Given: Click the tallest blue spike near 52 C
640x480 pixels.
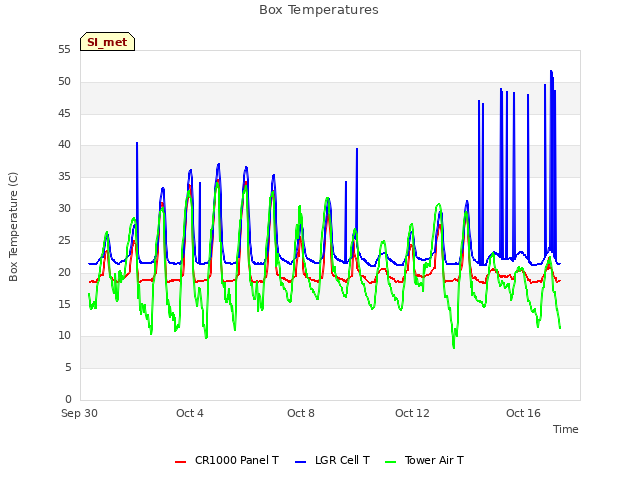Looking at the screenshot, I should tap(551, 72).
